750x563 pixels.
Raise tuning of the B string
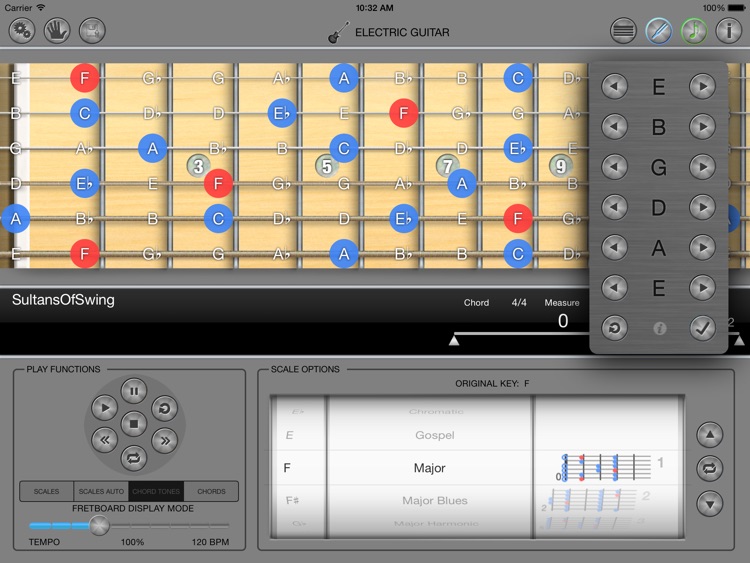pos(702,127)
